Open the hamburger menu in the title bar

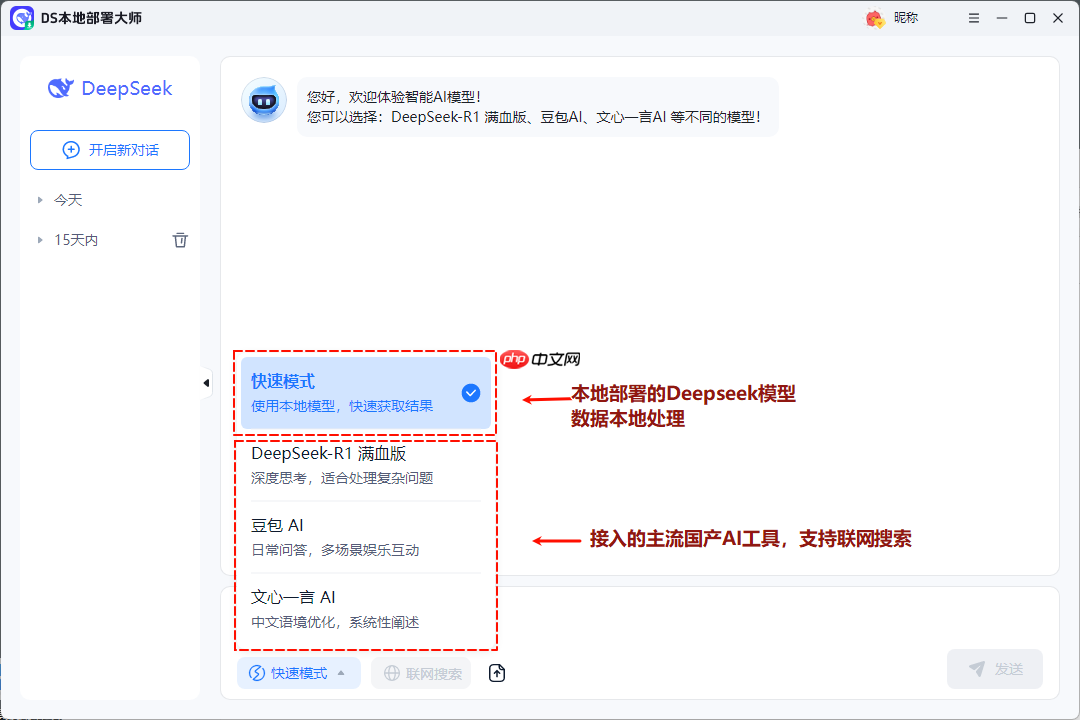tap(973, 17)
